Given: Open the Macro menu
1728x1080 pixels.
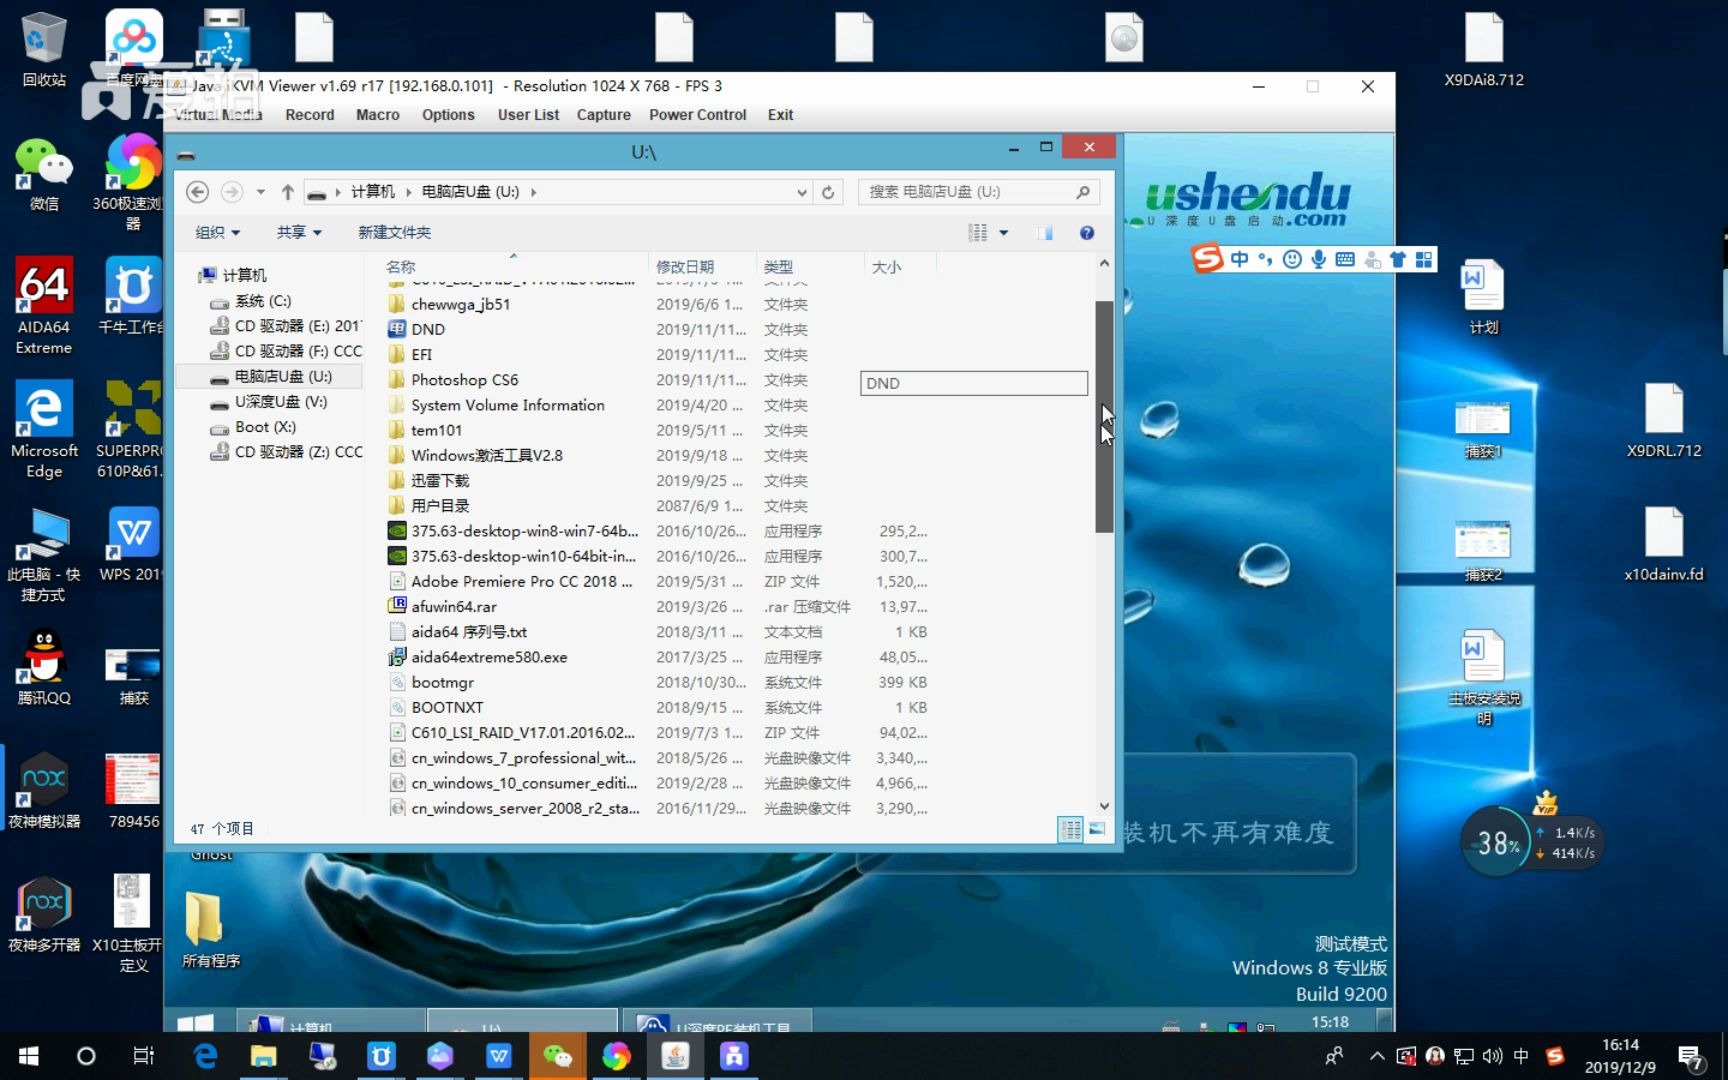Looking at the screenshot, I should (x=378, y=115).
